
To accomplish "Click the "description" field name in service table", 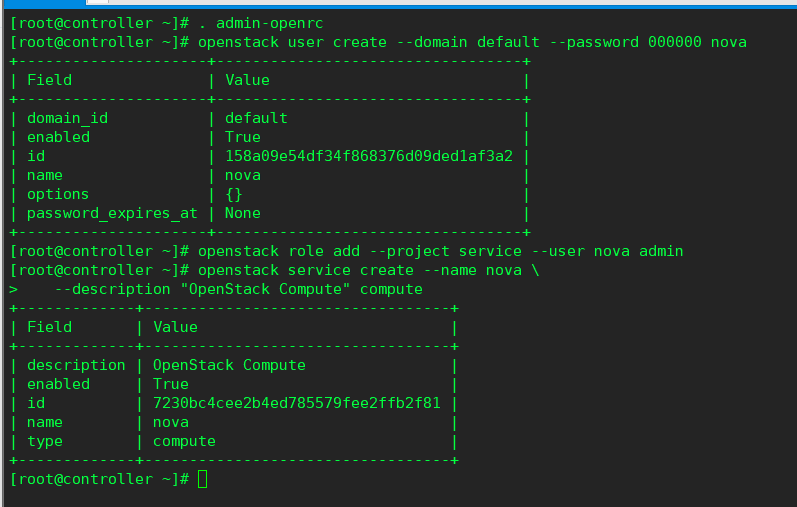I will 76,365.
